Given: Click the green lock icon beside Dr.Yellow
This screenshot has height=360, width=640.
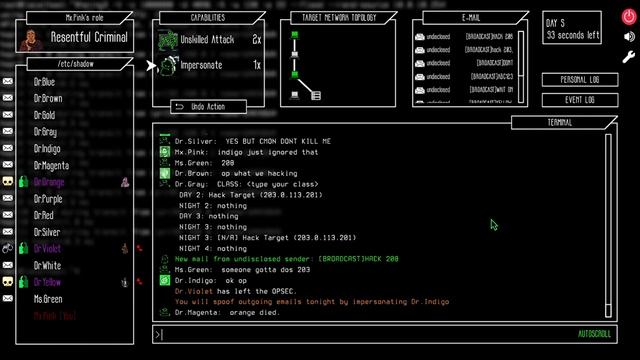Looking at the screenshot, I should [24, 282].
